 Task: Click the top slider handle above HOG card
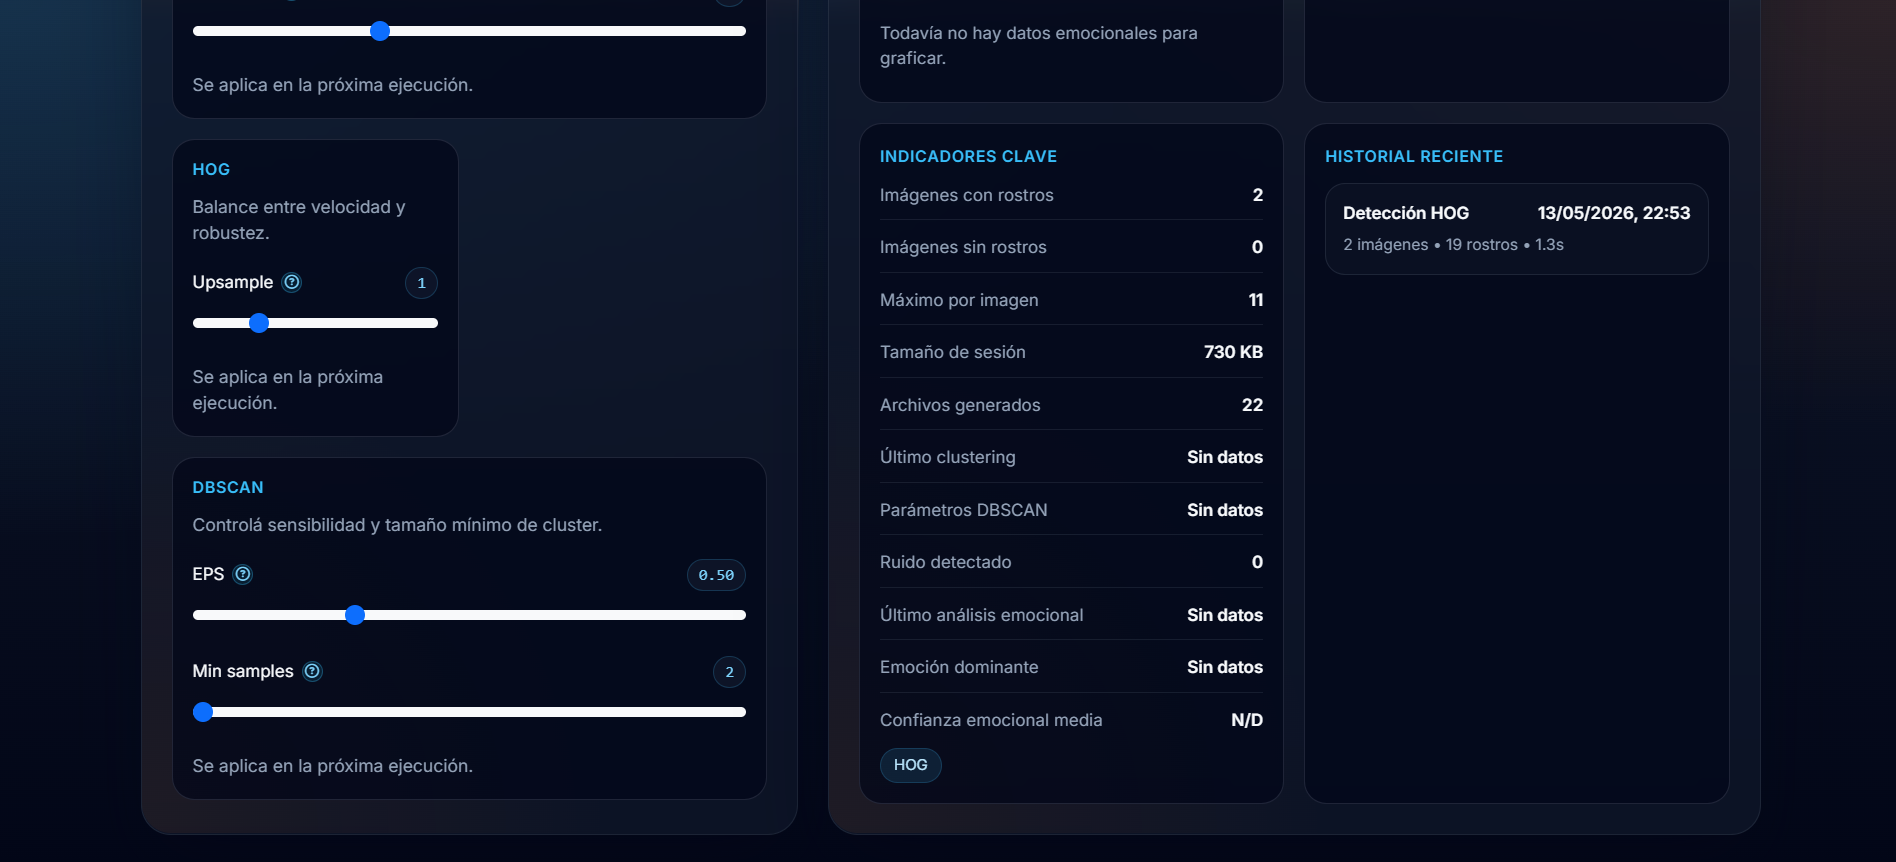(x=380, y=31)
